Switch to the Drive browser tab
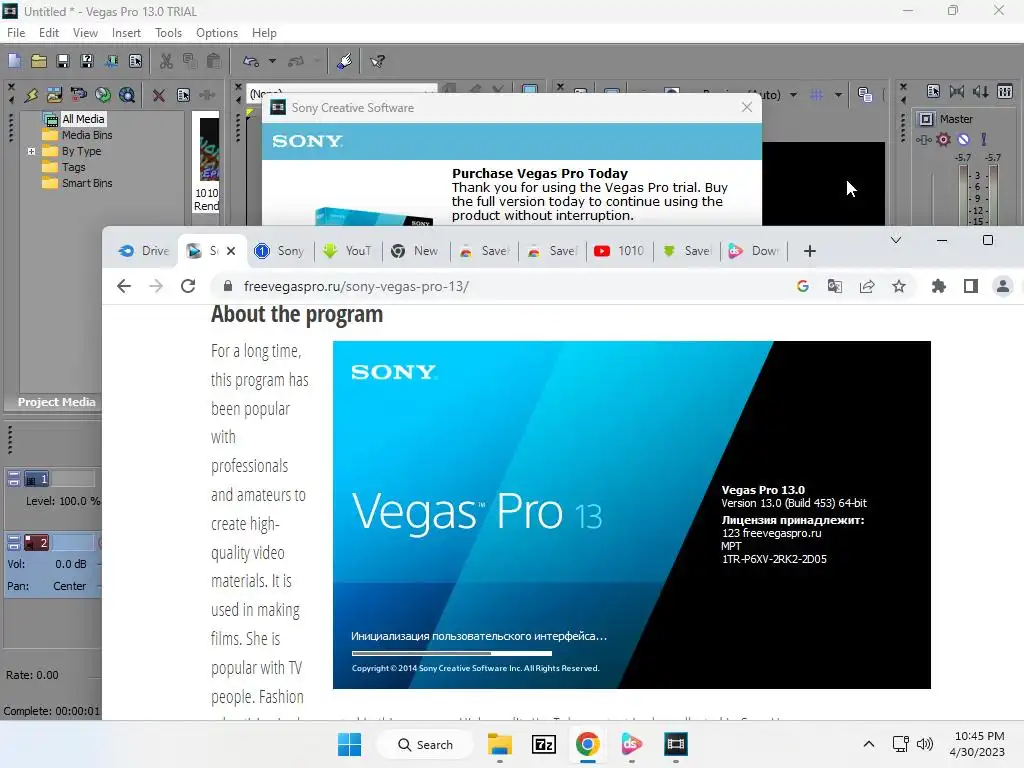 (x=144, y=251)
